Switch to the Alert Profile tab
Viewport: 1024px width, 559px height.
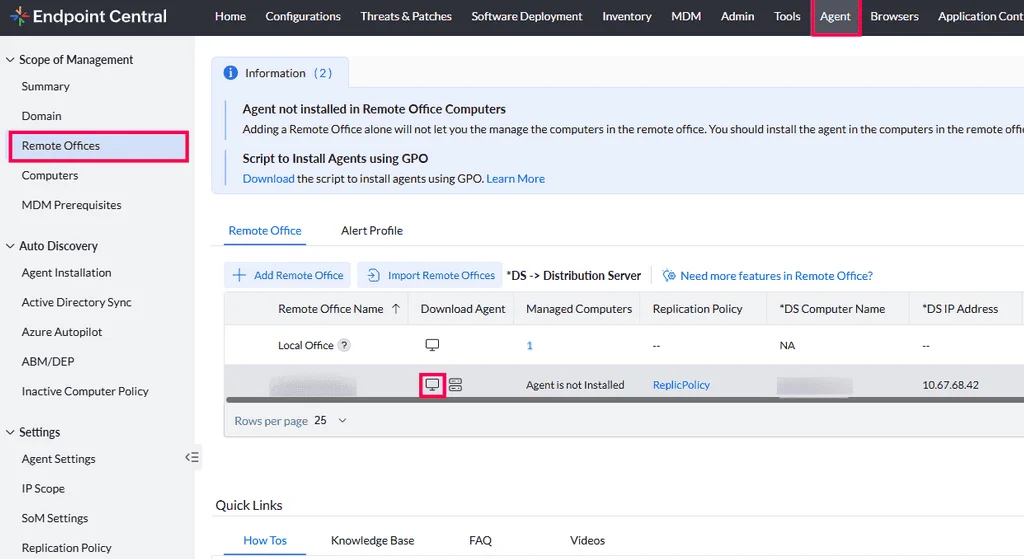372,231
